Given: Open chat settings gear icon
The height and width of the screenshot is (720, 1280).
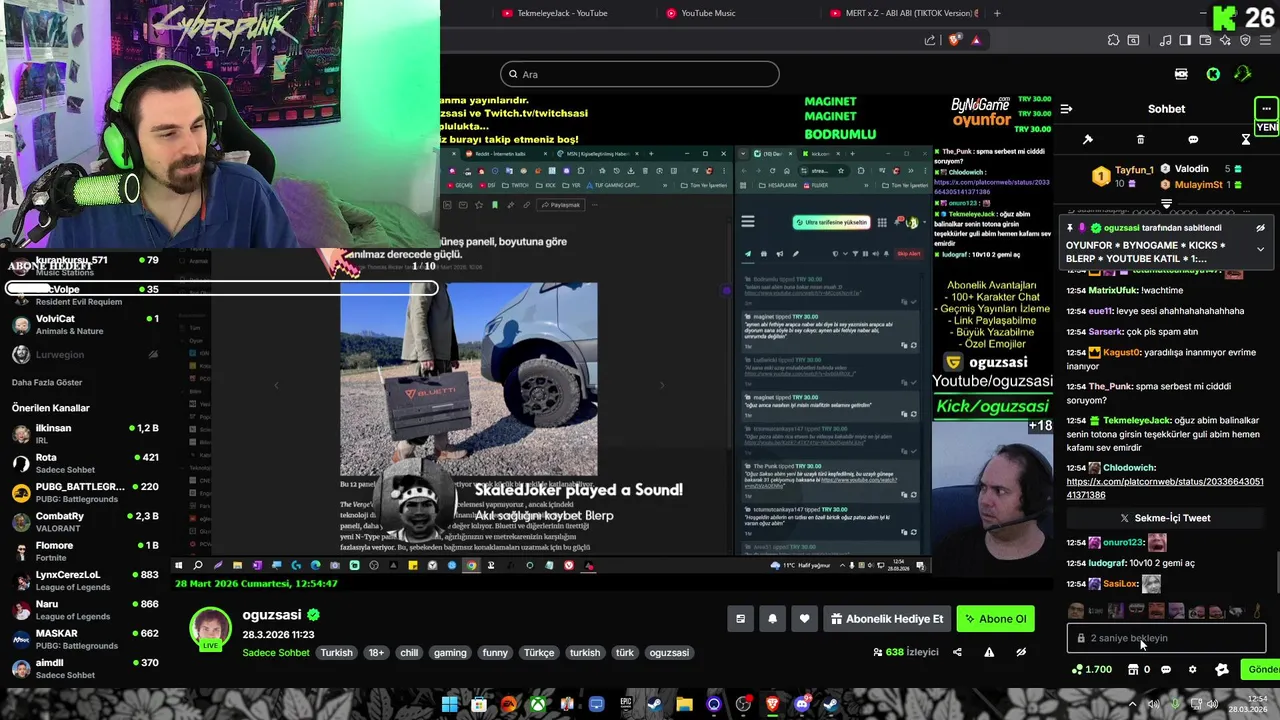Looking at the screenshot, I should click(x=1192, y=669).
